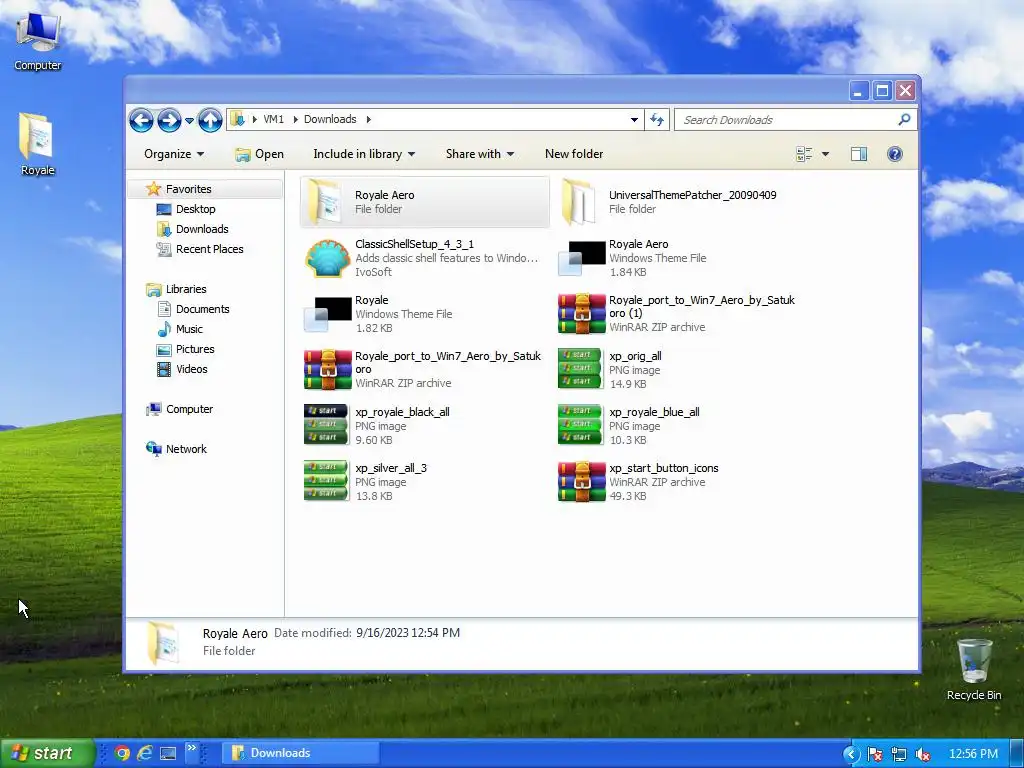Expand quick launch overflow chevron
Viewport: 1024px width, 768px height.
click(x=191, y=749)
